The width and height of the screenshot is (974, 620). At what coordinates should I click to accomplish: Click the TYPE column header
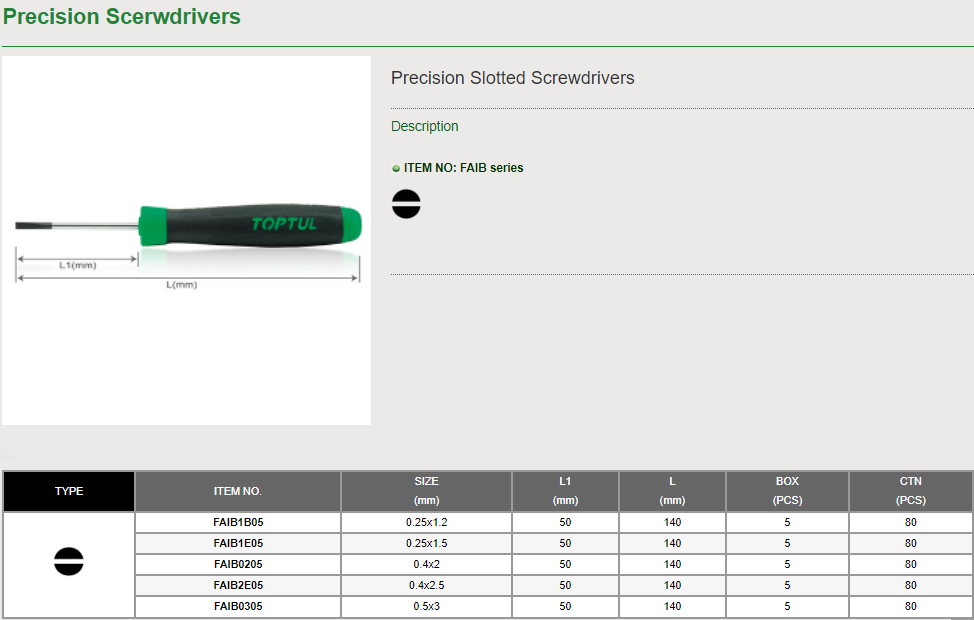(x=69, y=491)
